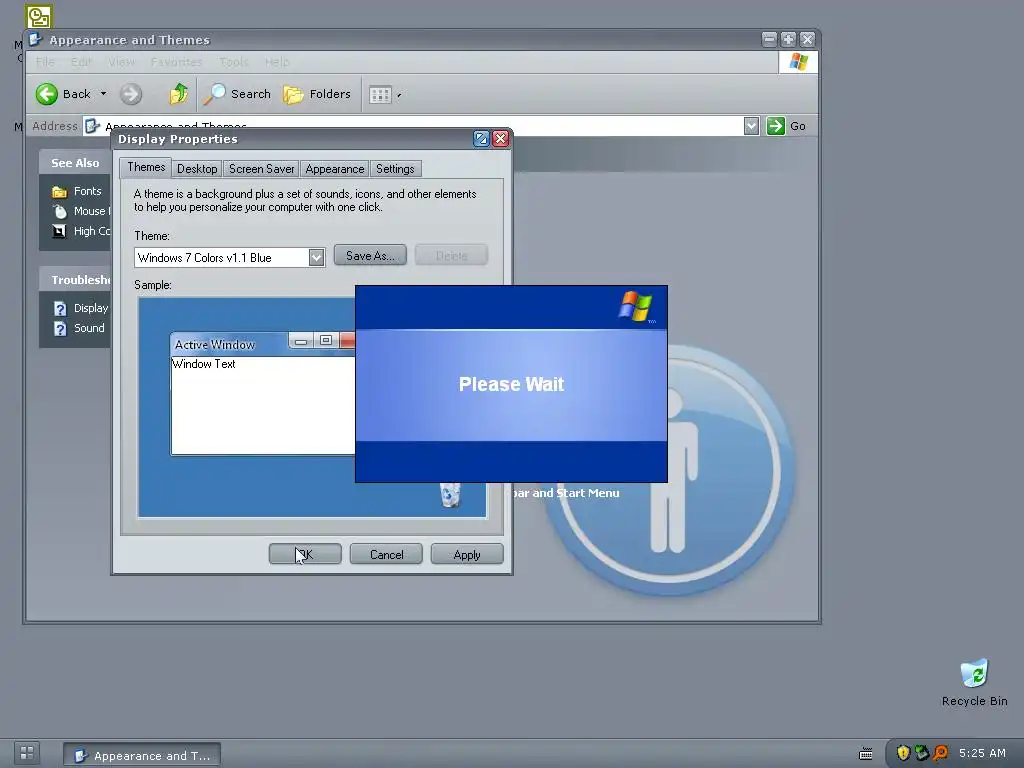
Task: Open the Back history dropdown arrow
Action: pyautogui.click(x=103, y=94)
